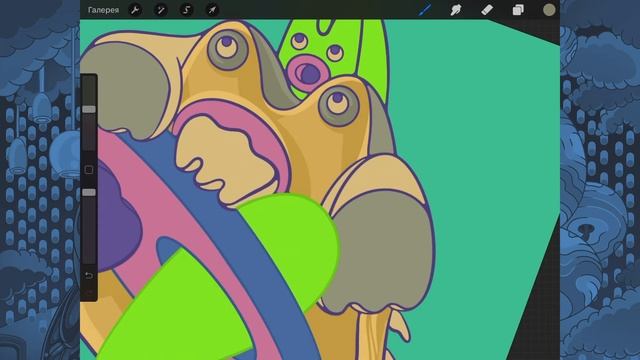The image size is (640, 360).
Task: Open the active color swatch picker
Action: (x=549, y=10)
